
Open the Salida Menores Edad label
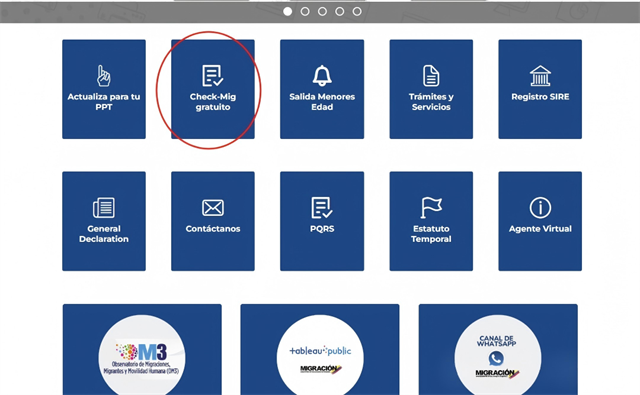coord(322,102)
